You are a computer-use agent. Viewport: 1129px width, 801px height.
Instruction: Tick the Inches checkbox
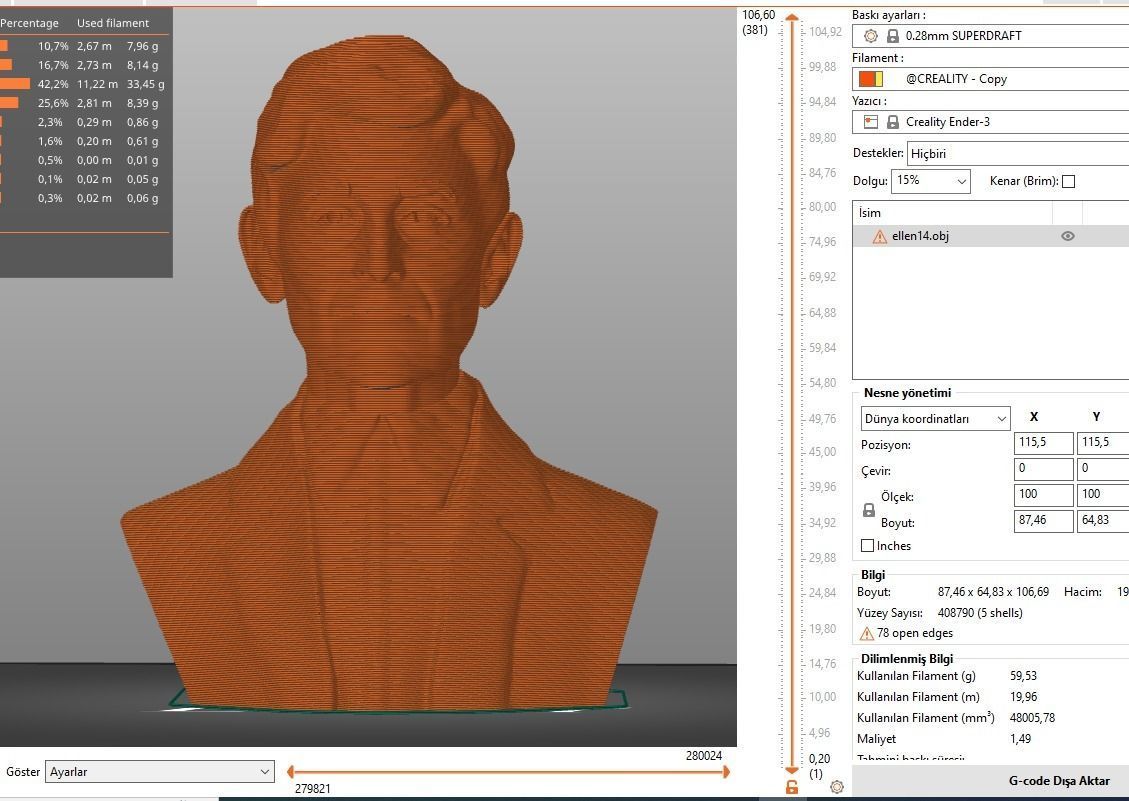868,546
